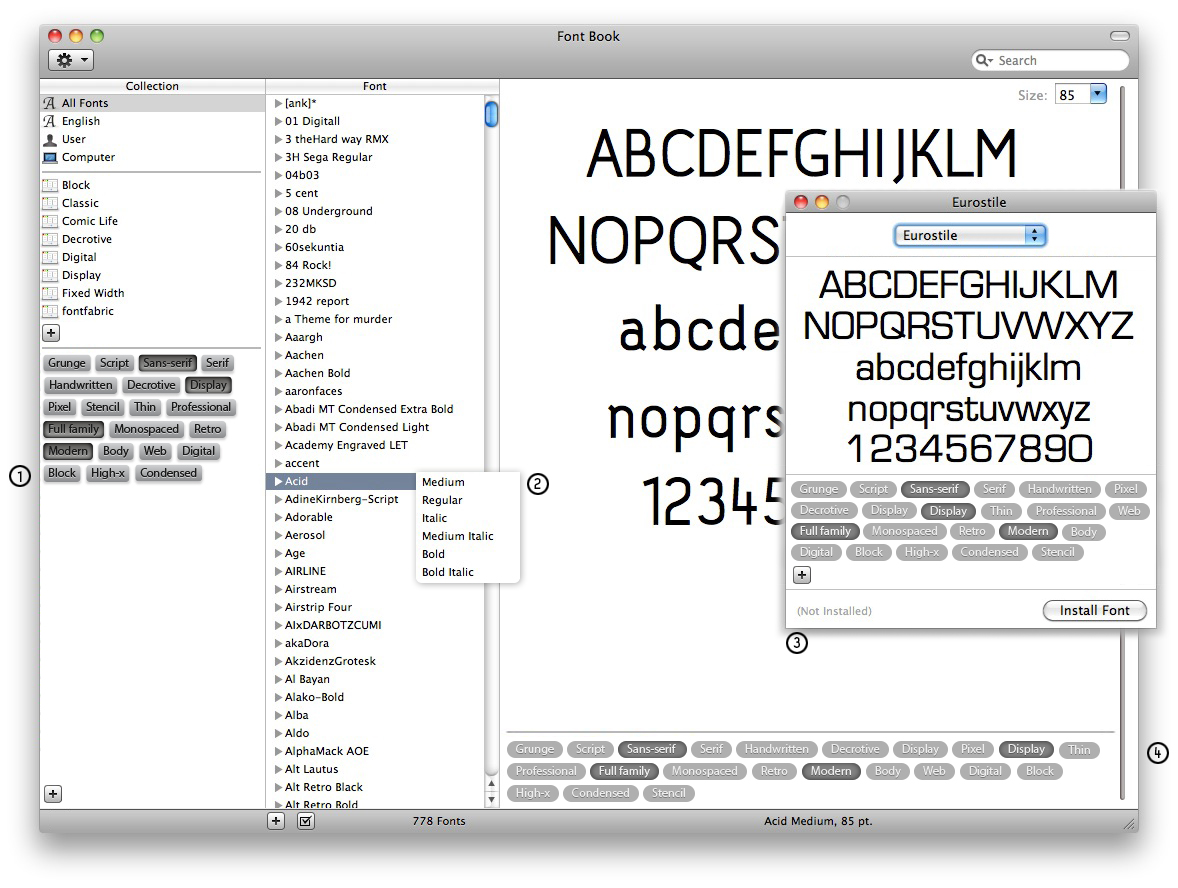Viewport: 1178px width, 888px height.
Task: Open the Fixed Width collection
Action: click(x=153, y=293)
